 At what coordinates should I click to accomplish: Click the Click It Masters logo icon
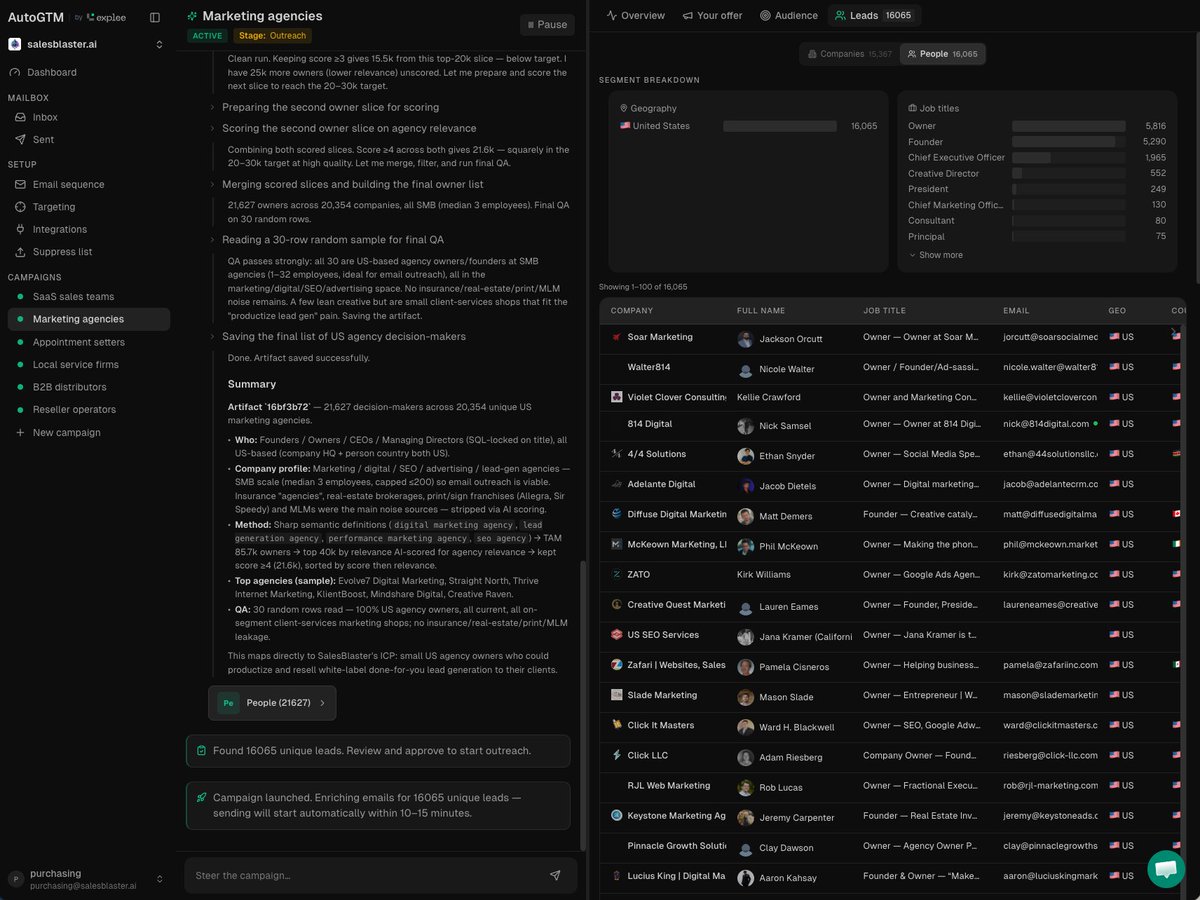(617, 725)
